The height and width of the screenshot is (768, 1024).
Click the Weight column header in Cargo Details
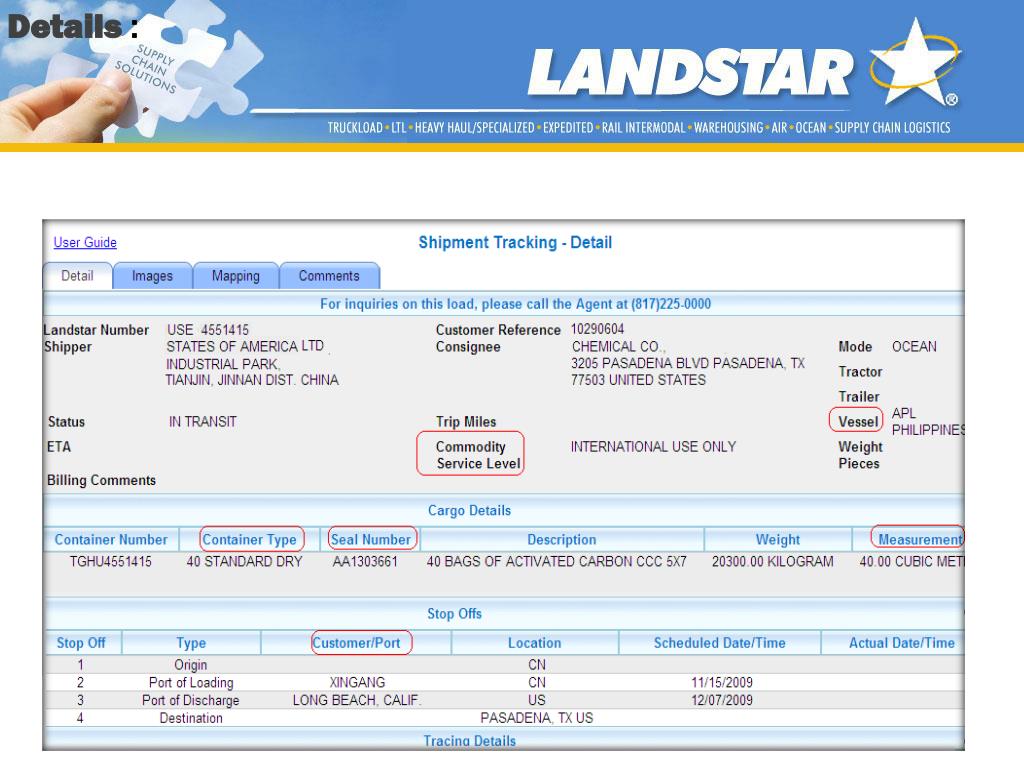777,539
